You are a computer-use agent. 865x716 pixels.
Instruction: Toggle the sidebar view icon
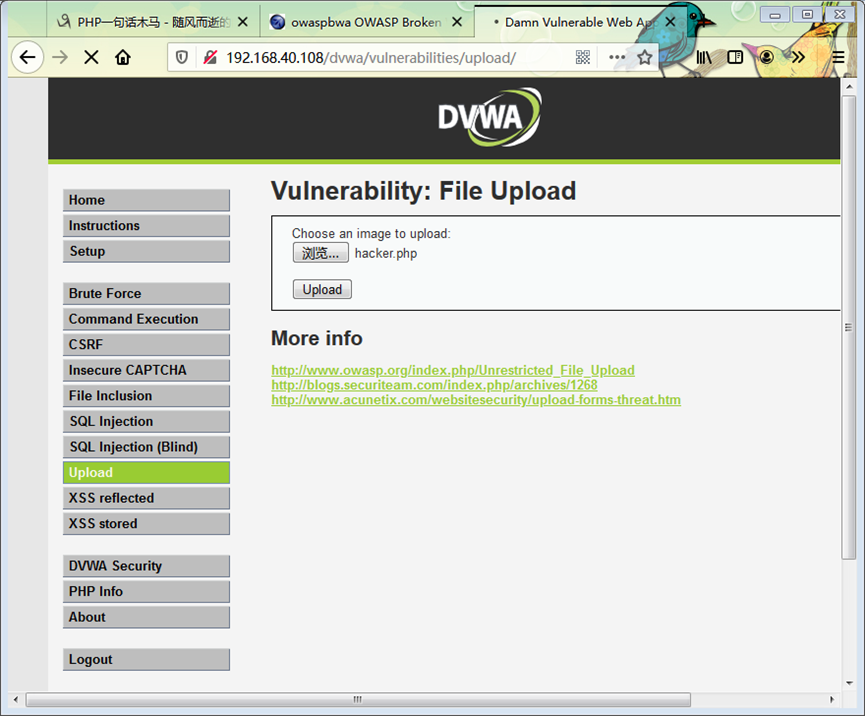point(735,57)
